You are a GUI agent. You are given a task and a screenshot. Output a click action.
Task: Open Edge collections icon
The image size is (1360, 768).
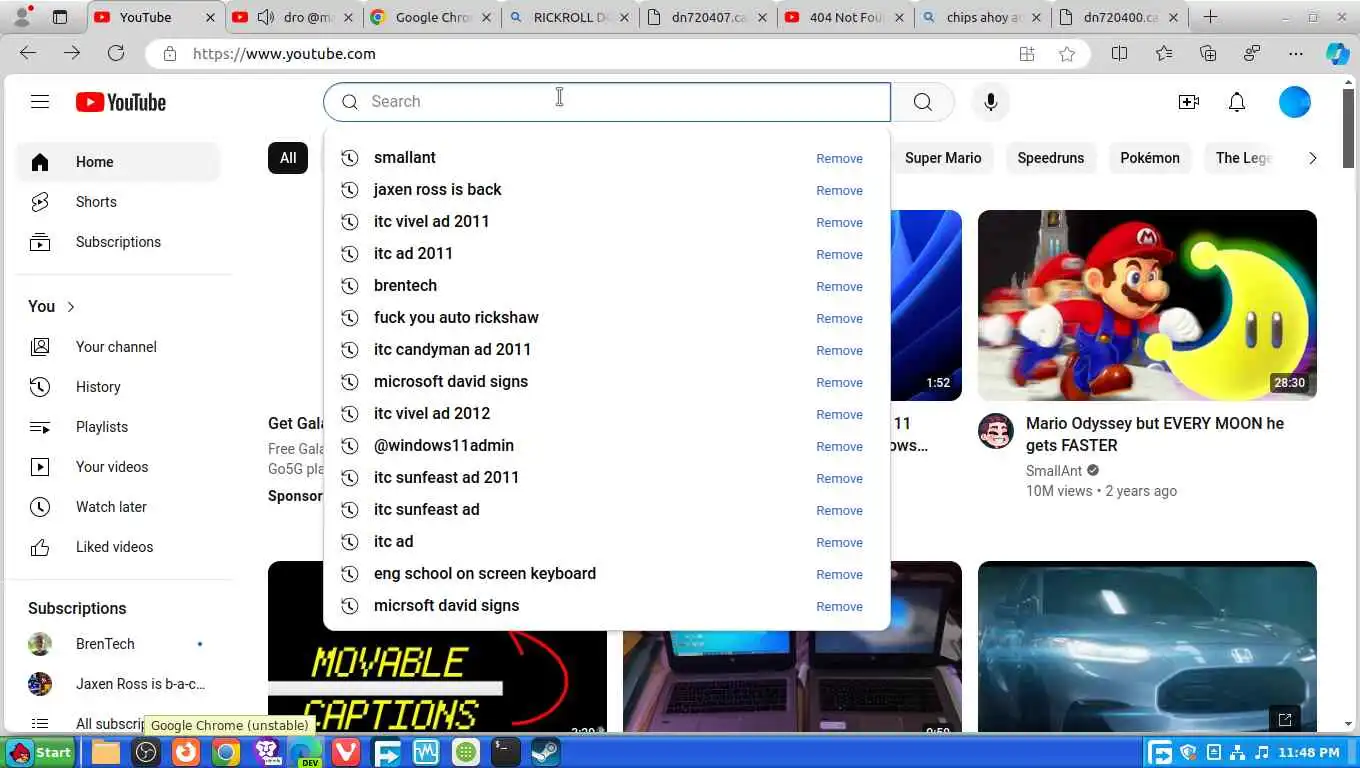tap(1208, 54)
